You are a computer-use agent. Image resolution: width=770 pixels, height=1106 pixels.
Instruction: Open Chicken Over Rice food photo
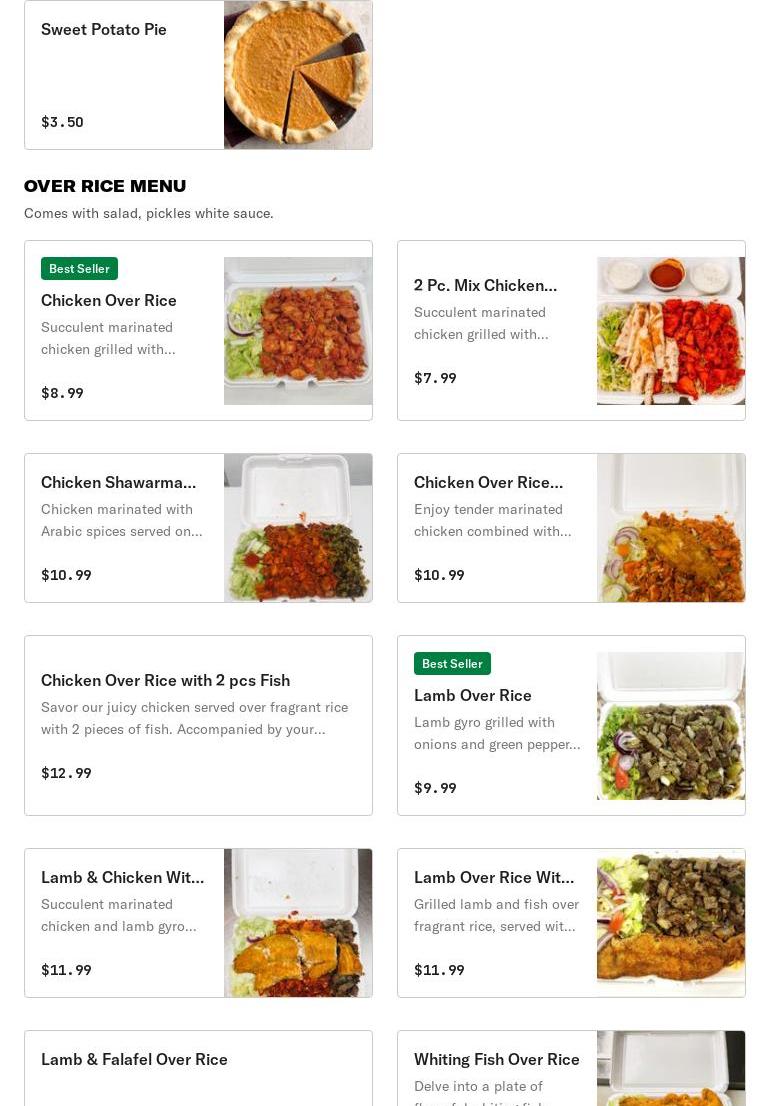point(298,331)
